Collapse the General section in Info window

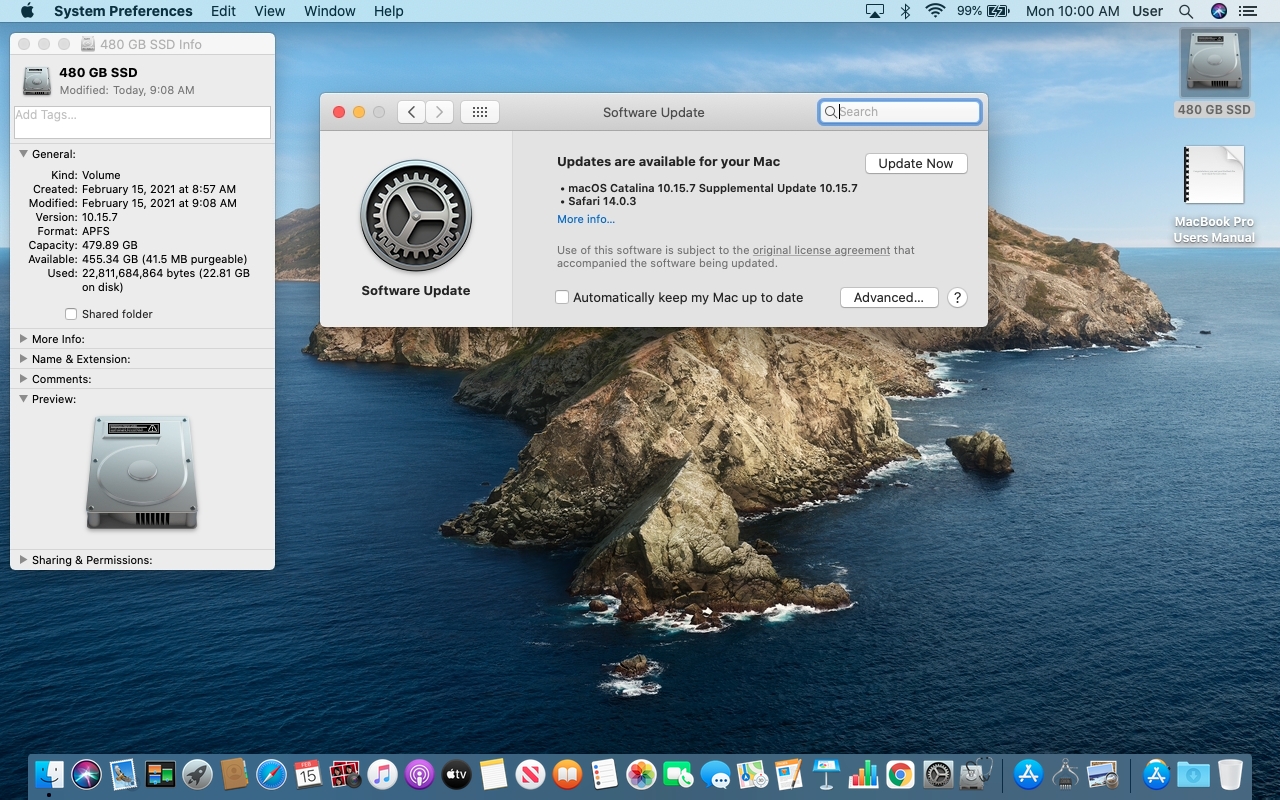coord(23,154)
